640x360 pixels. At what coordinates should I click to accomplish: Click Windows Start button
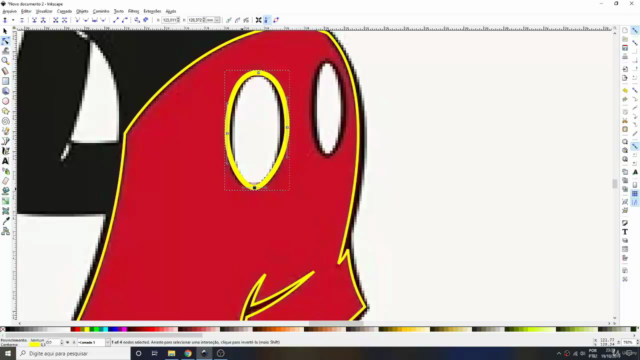[8, 353]
